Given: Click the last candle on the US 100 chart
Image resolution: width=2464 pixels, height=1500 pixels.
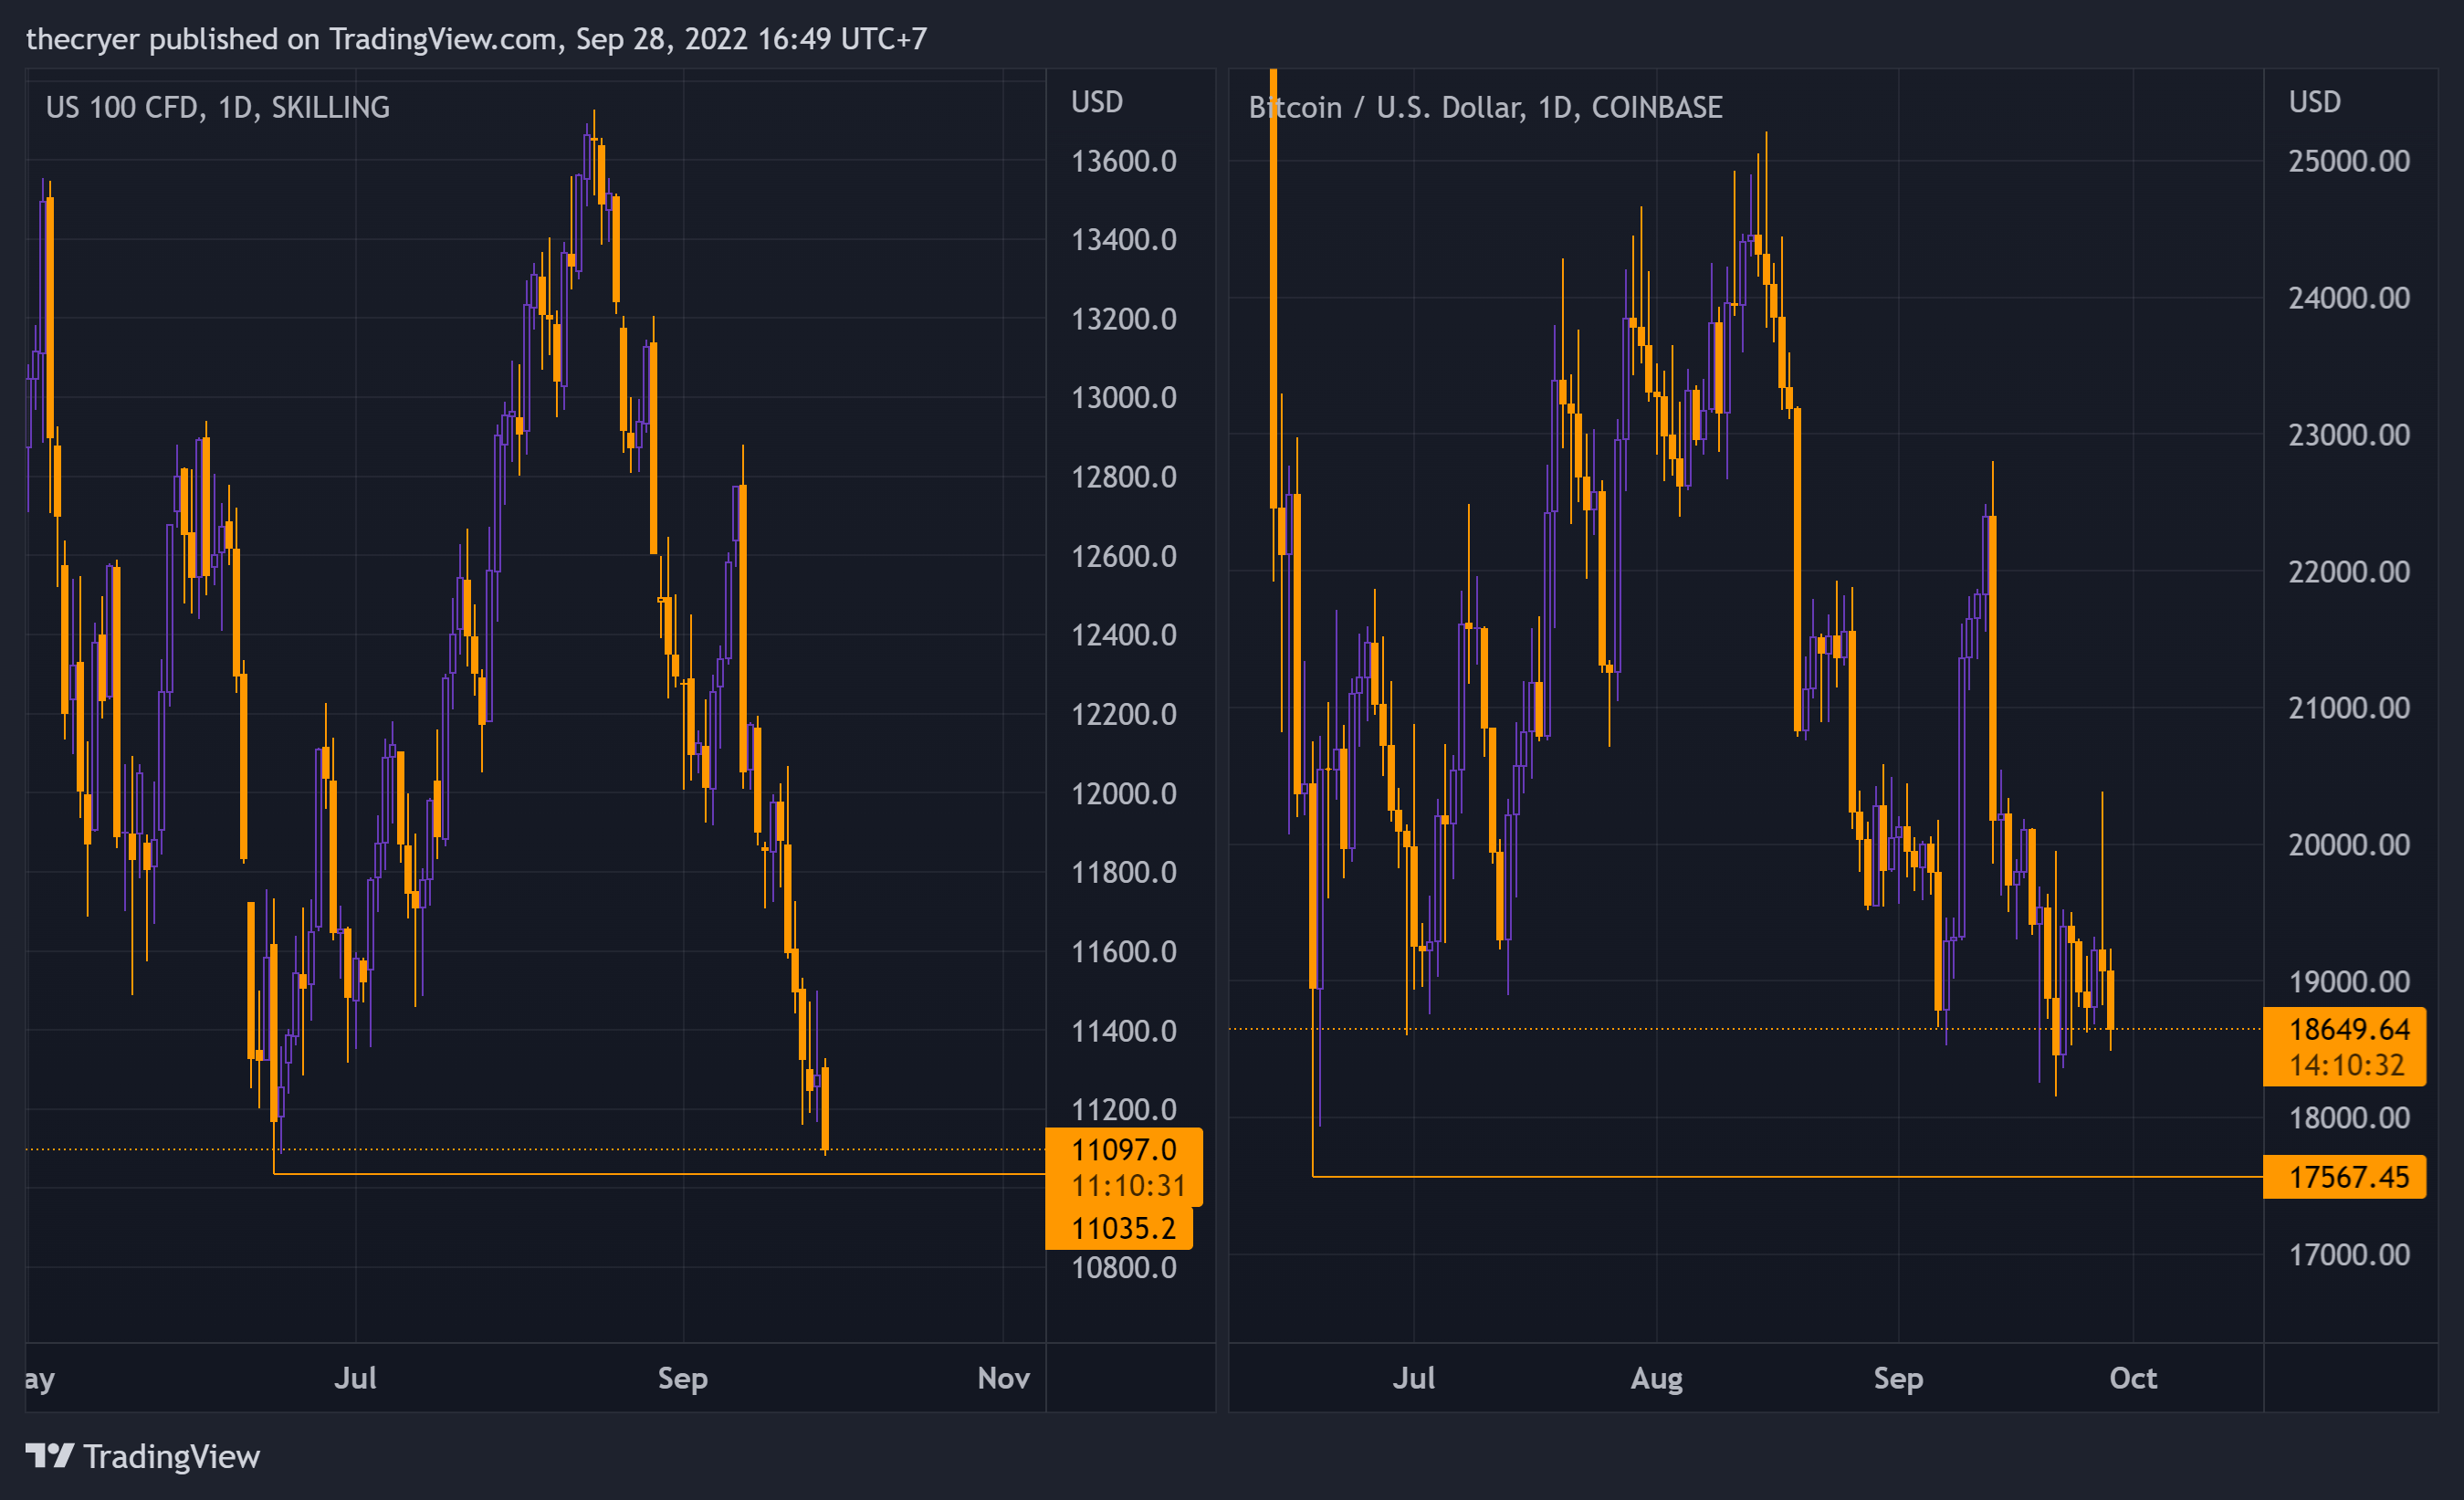Looking at the screenshot, I should click(x=825, y=1108).
